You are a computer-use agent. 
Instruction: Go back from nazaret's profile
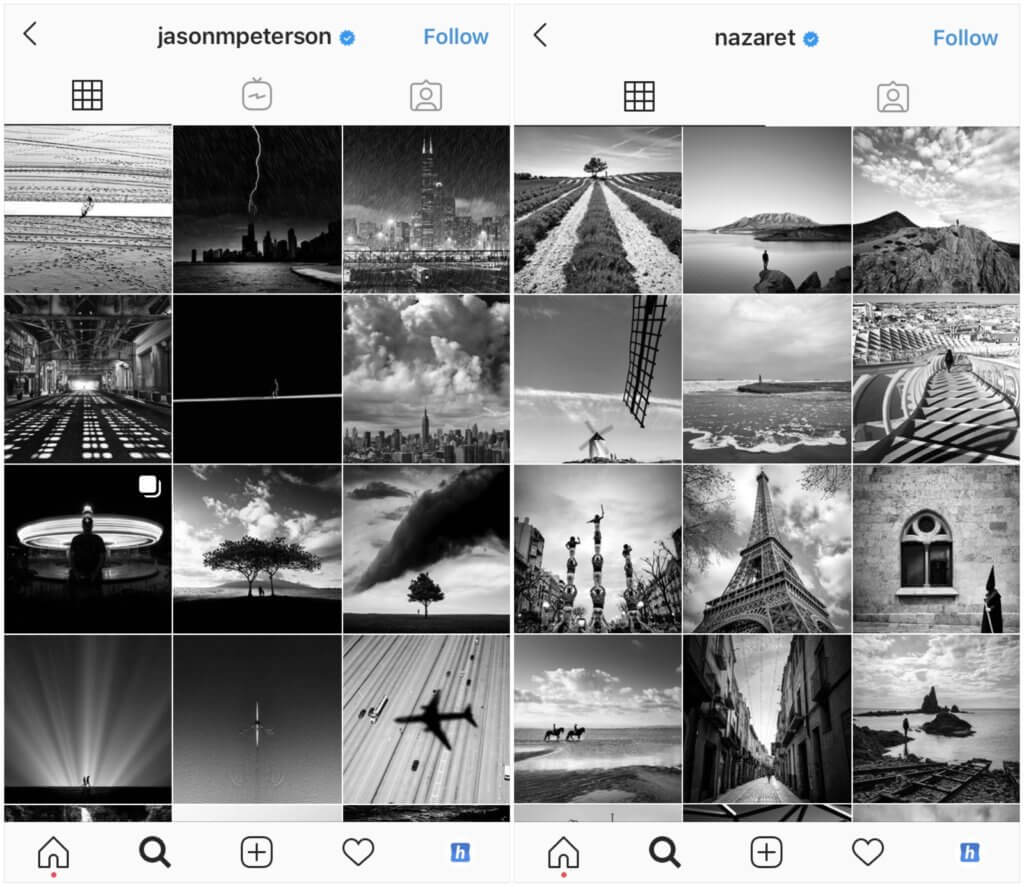(x=540, y=37)
